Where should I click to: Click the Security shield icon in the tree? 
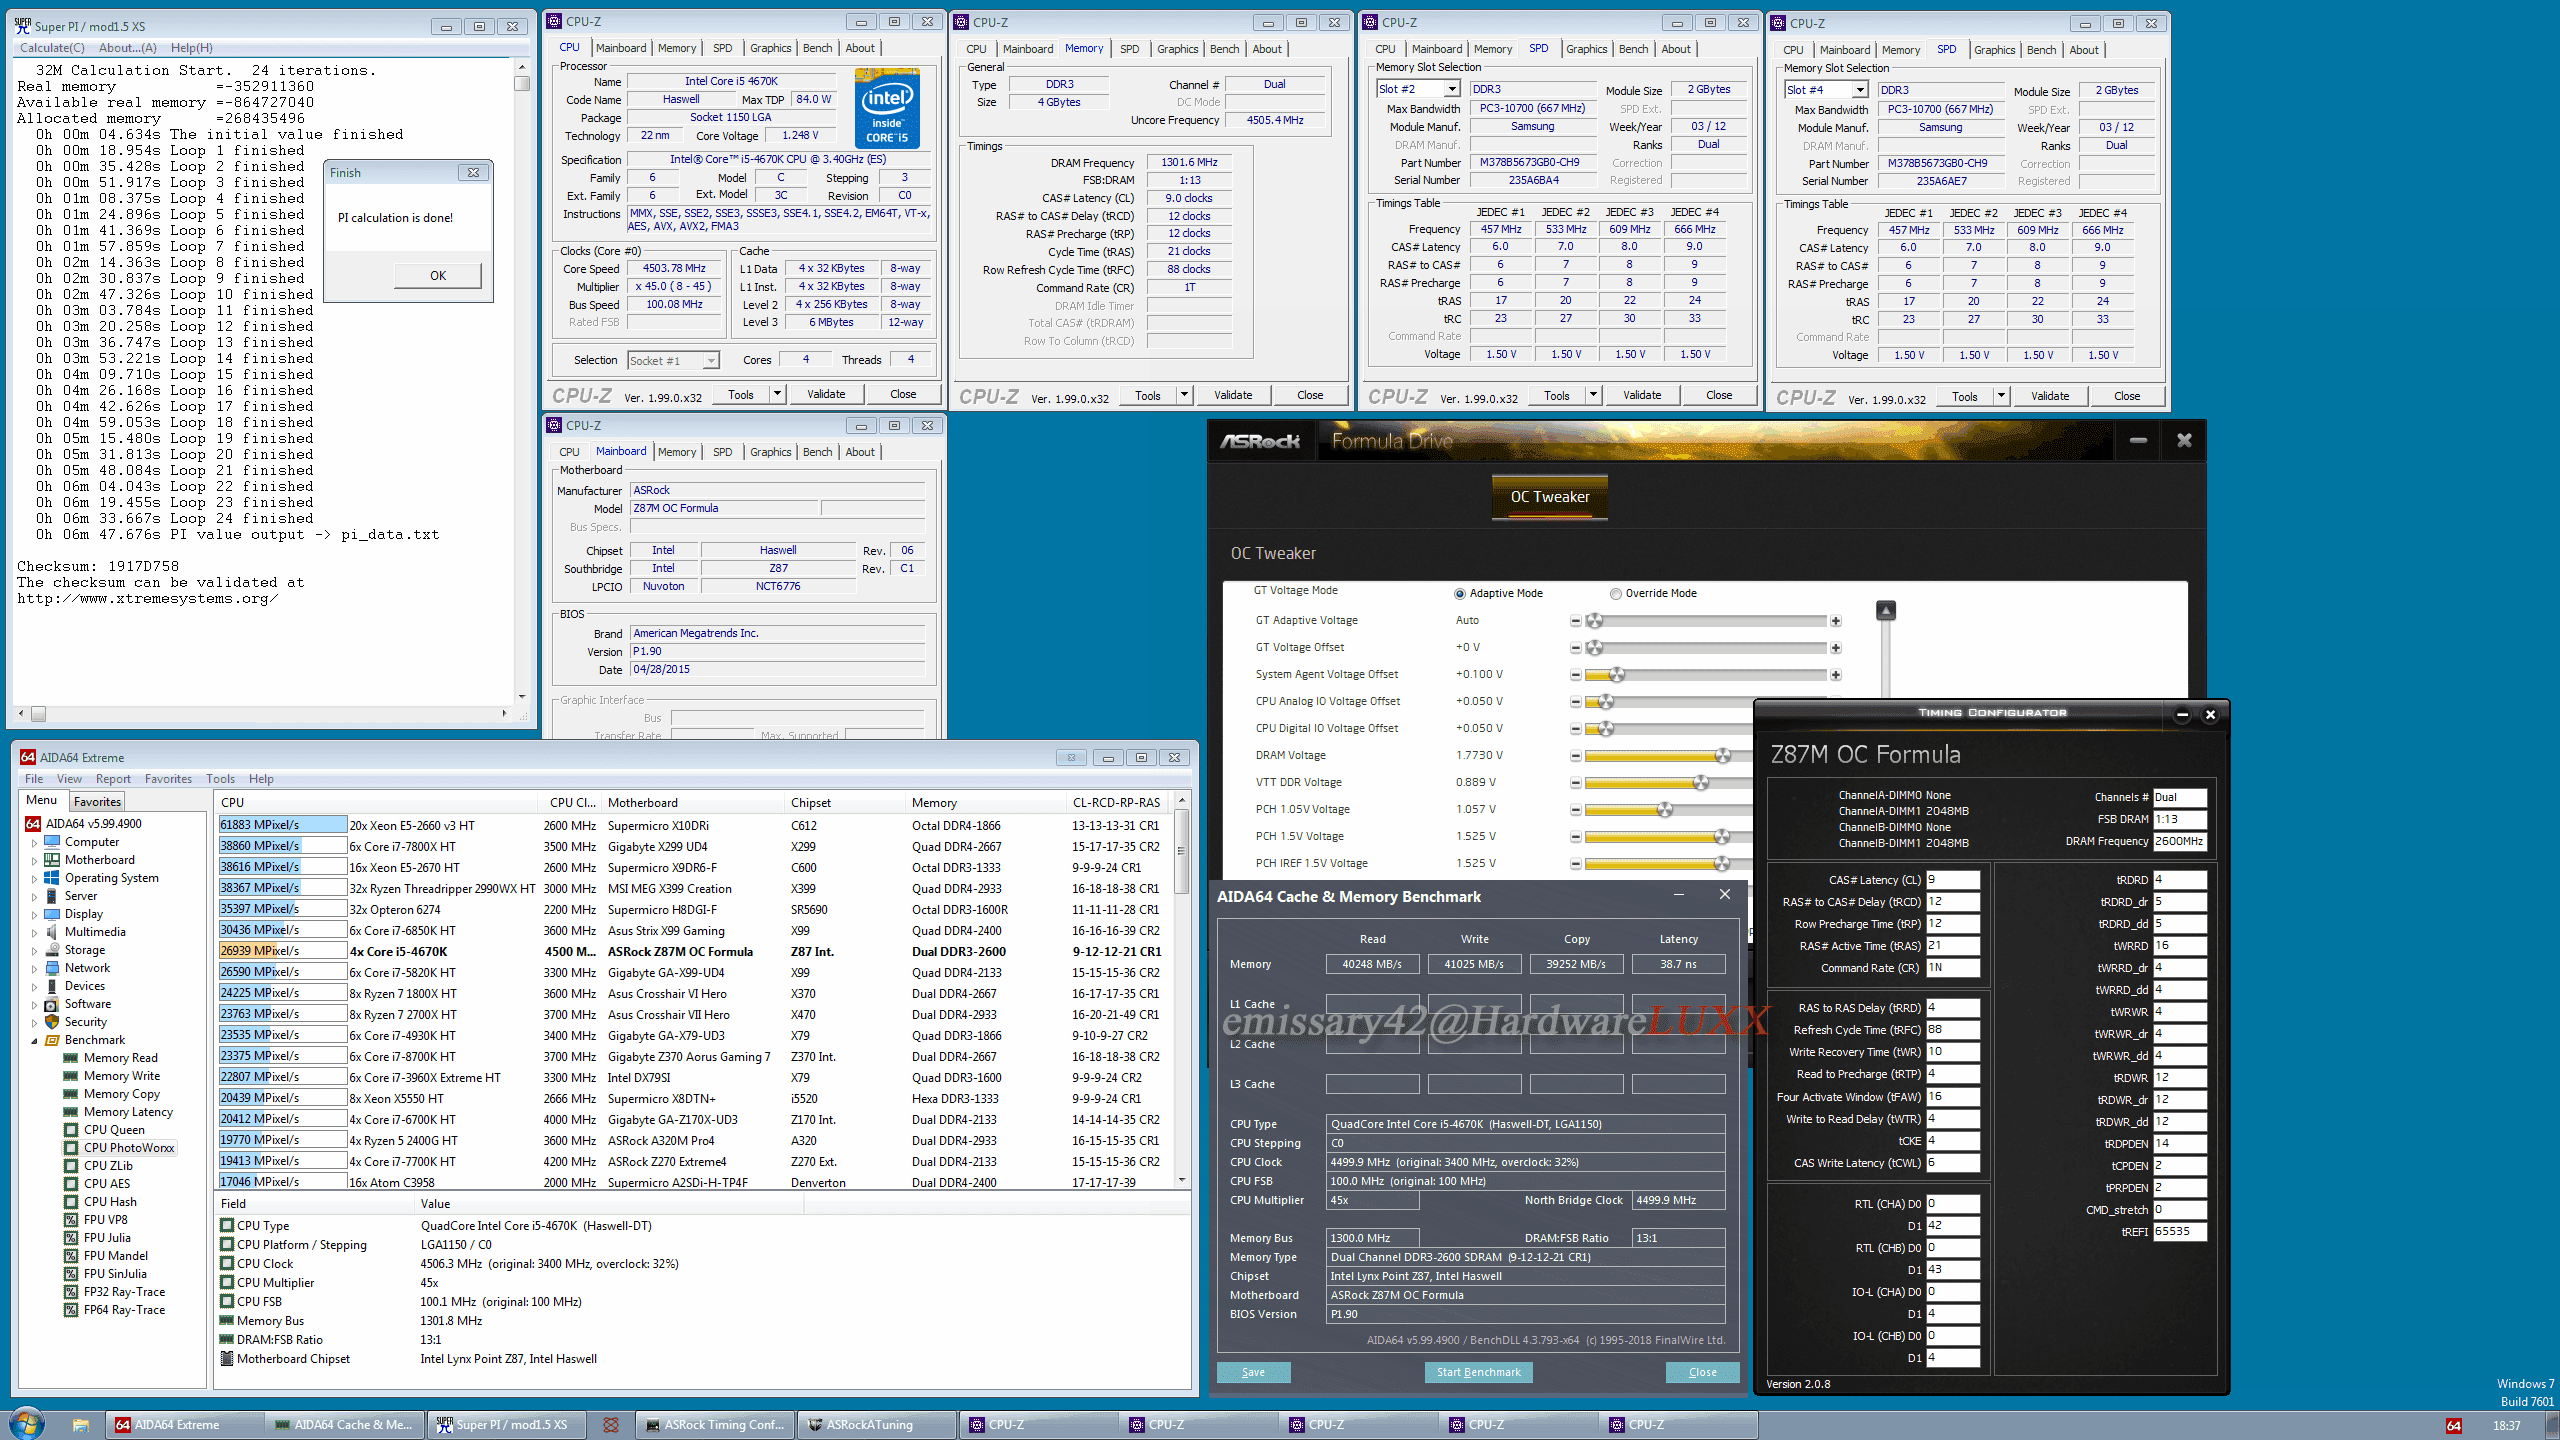pos(52,1022)
